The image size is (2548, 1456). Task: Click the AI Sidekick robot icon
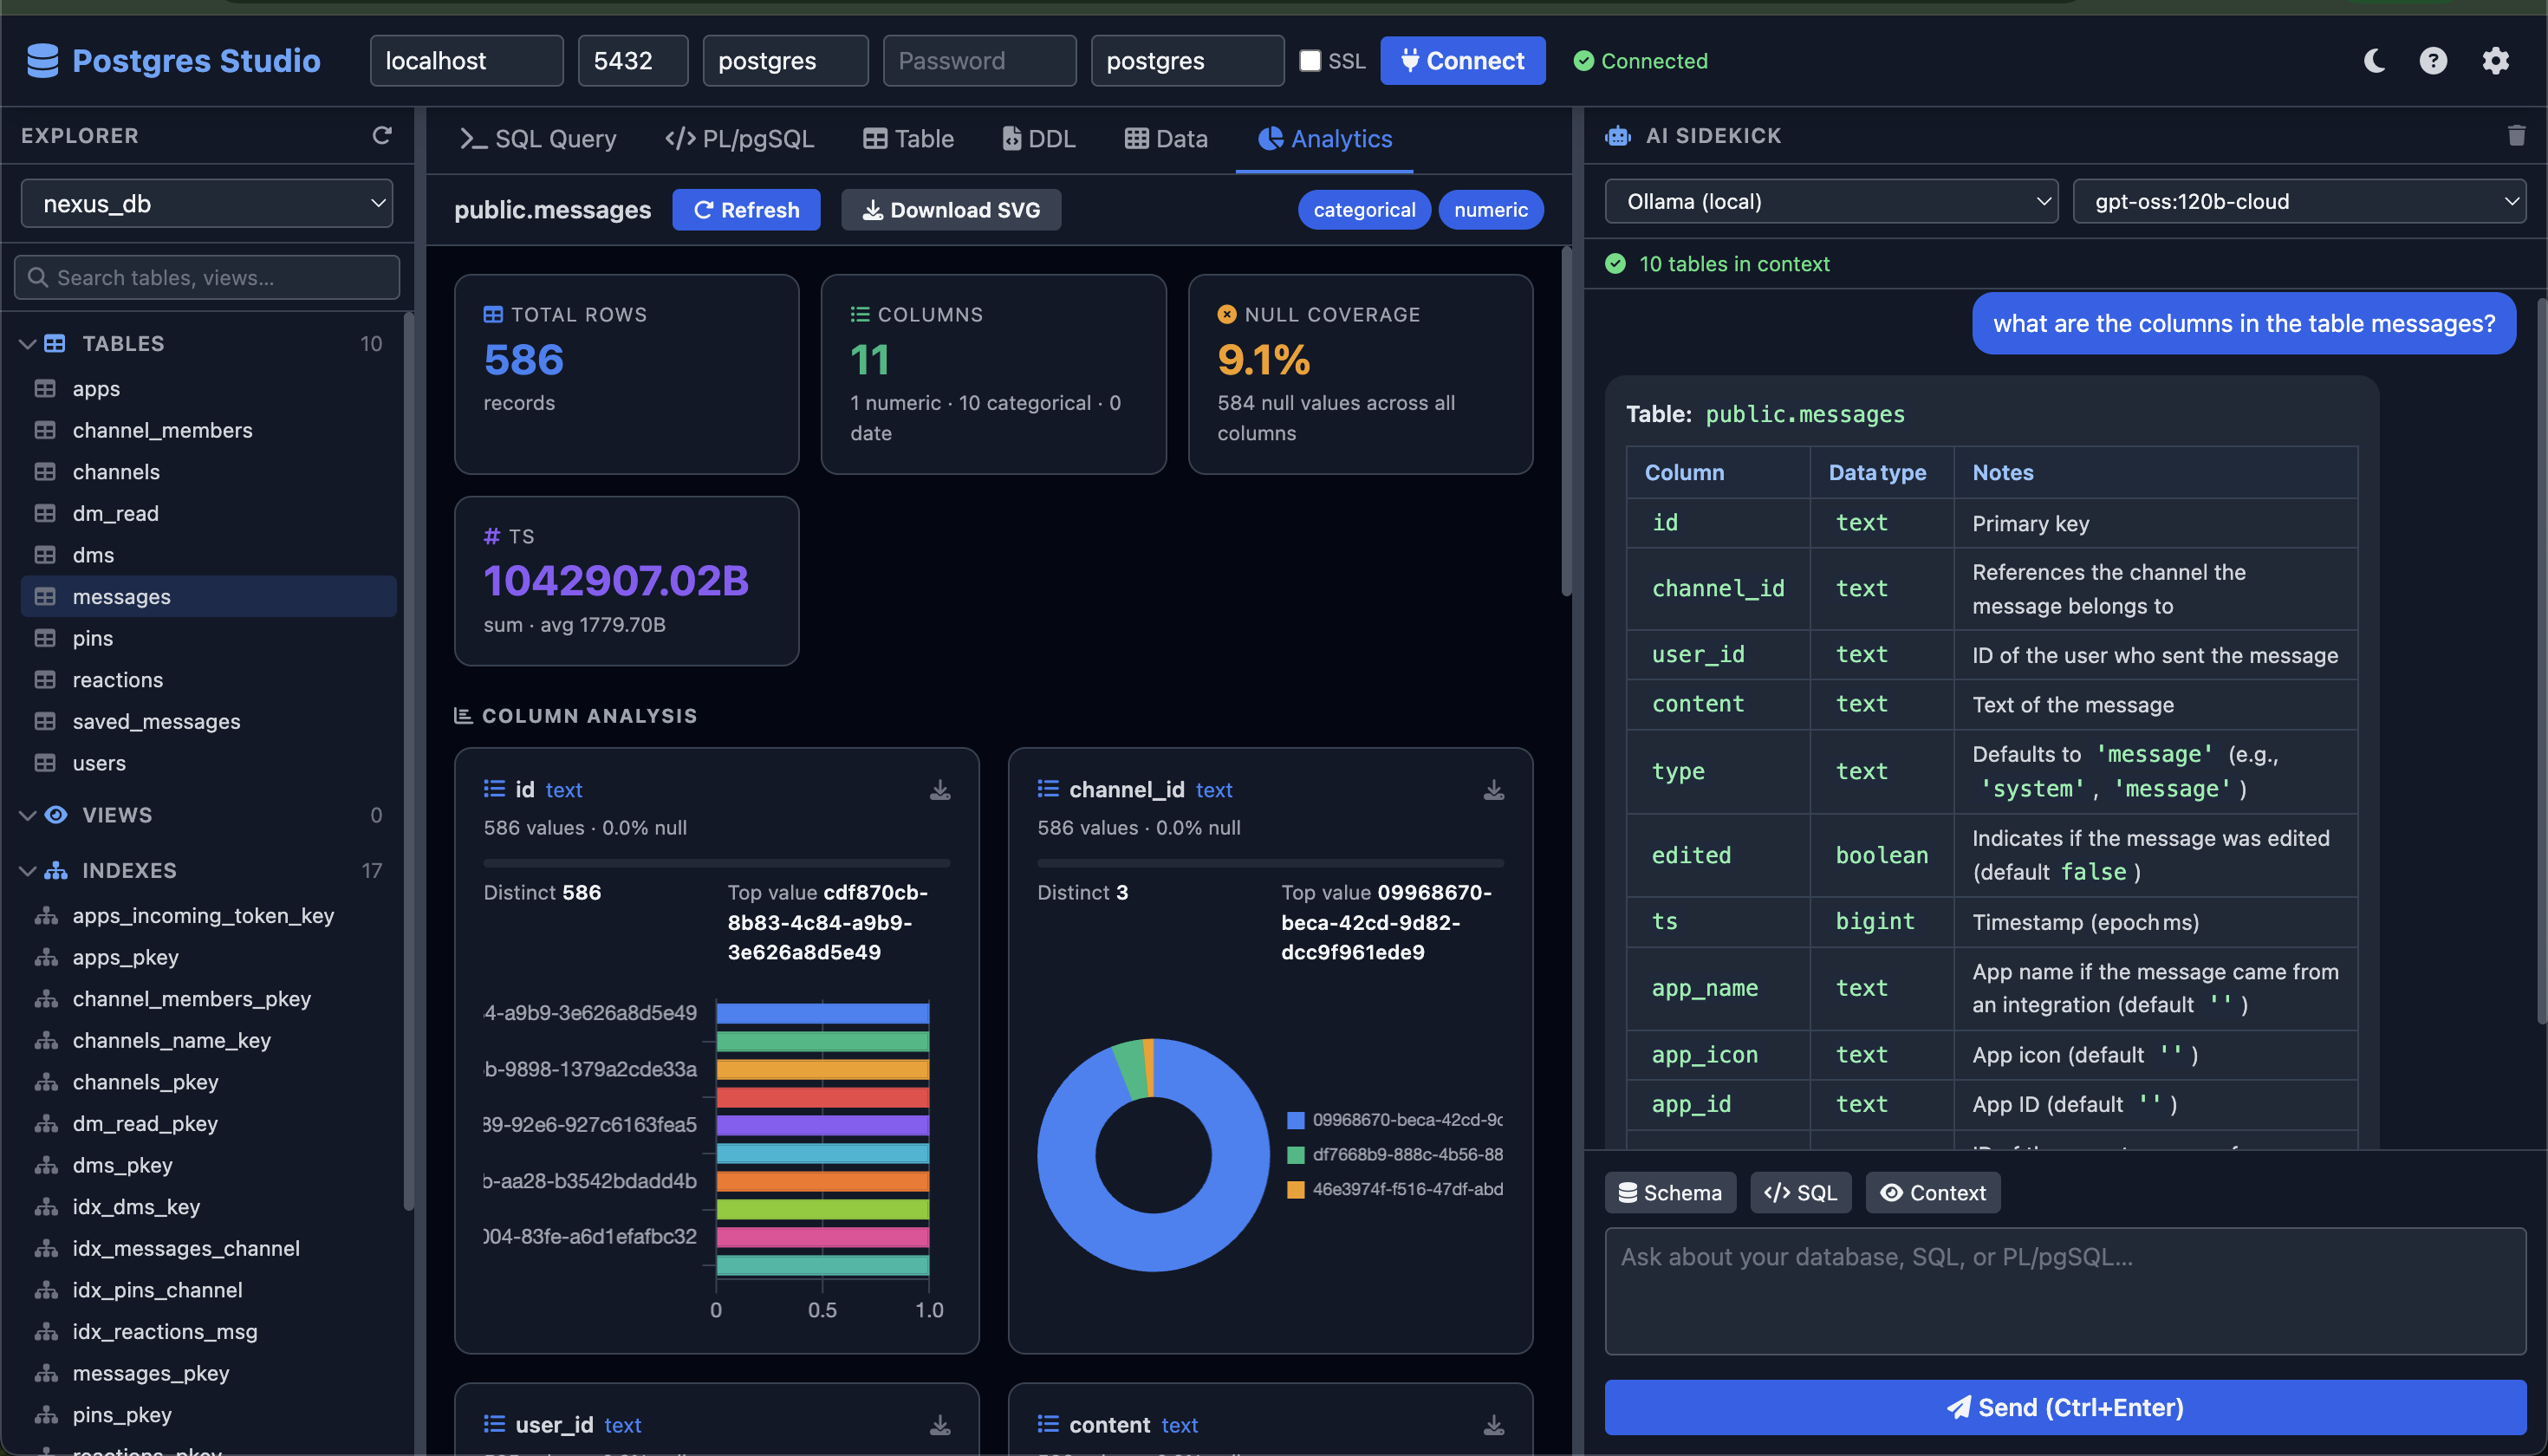(1618, 135)
